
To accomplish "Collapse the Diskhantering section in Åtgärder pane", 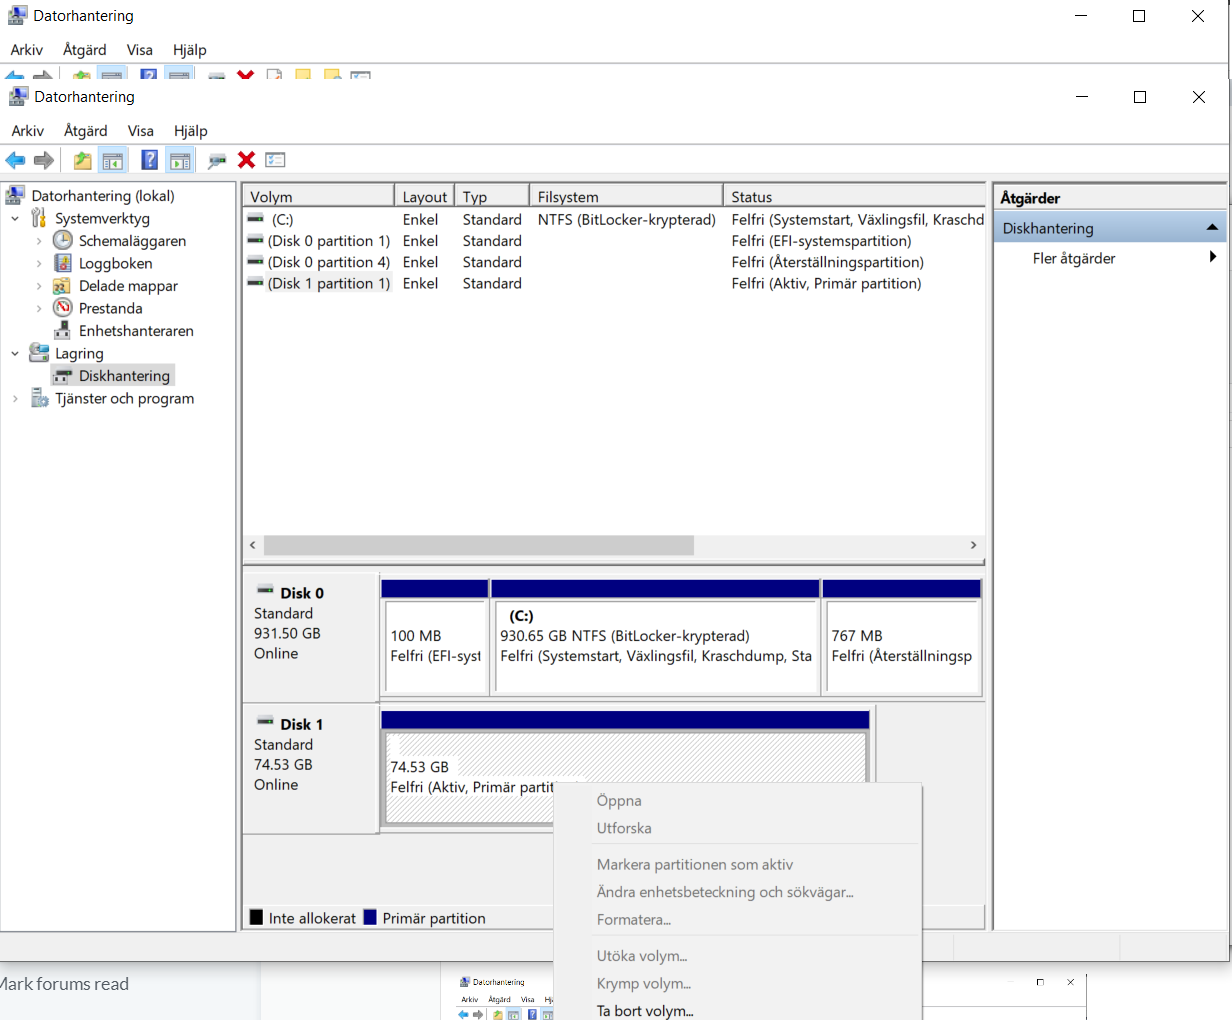I will click(1212, 228).
